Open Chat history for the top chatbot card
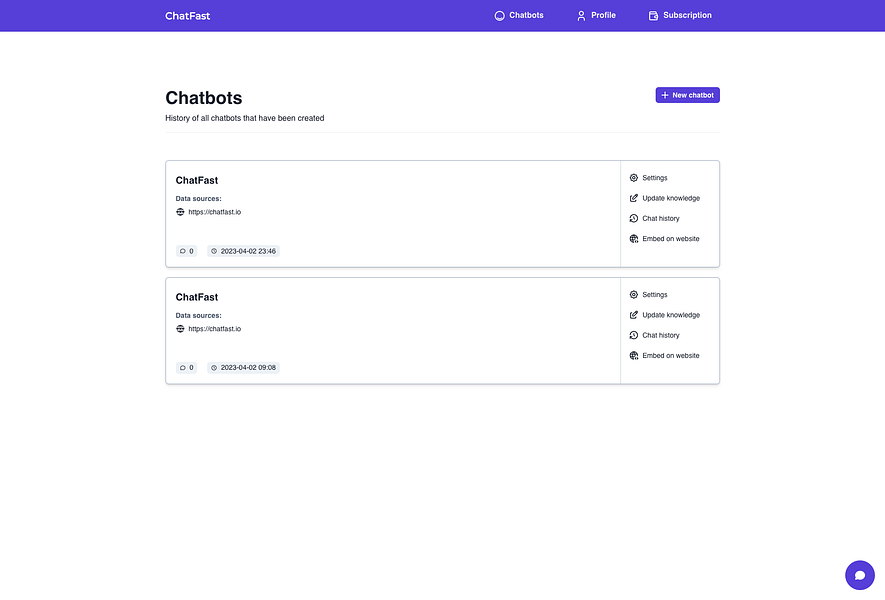The height and width of the screenshot is (600, 885). 660,217
